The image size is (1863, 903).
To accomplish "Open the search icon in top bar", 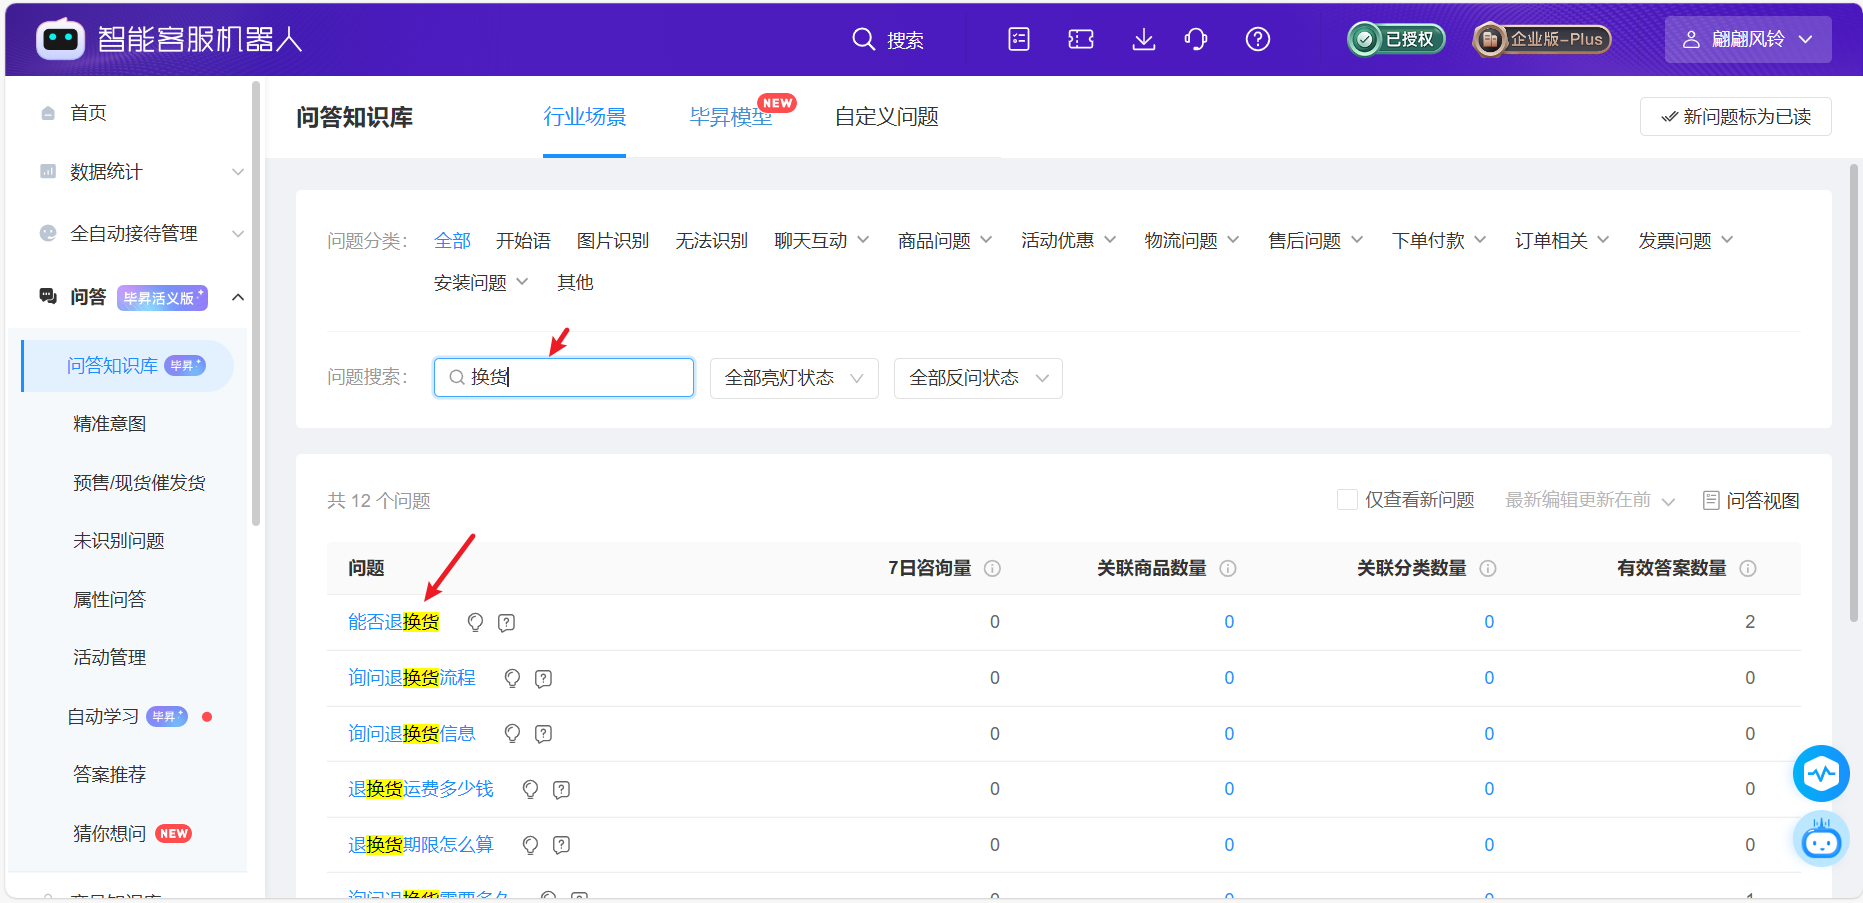I will tap(863, 39).
